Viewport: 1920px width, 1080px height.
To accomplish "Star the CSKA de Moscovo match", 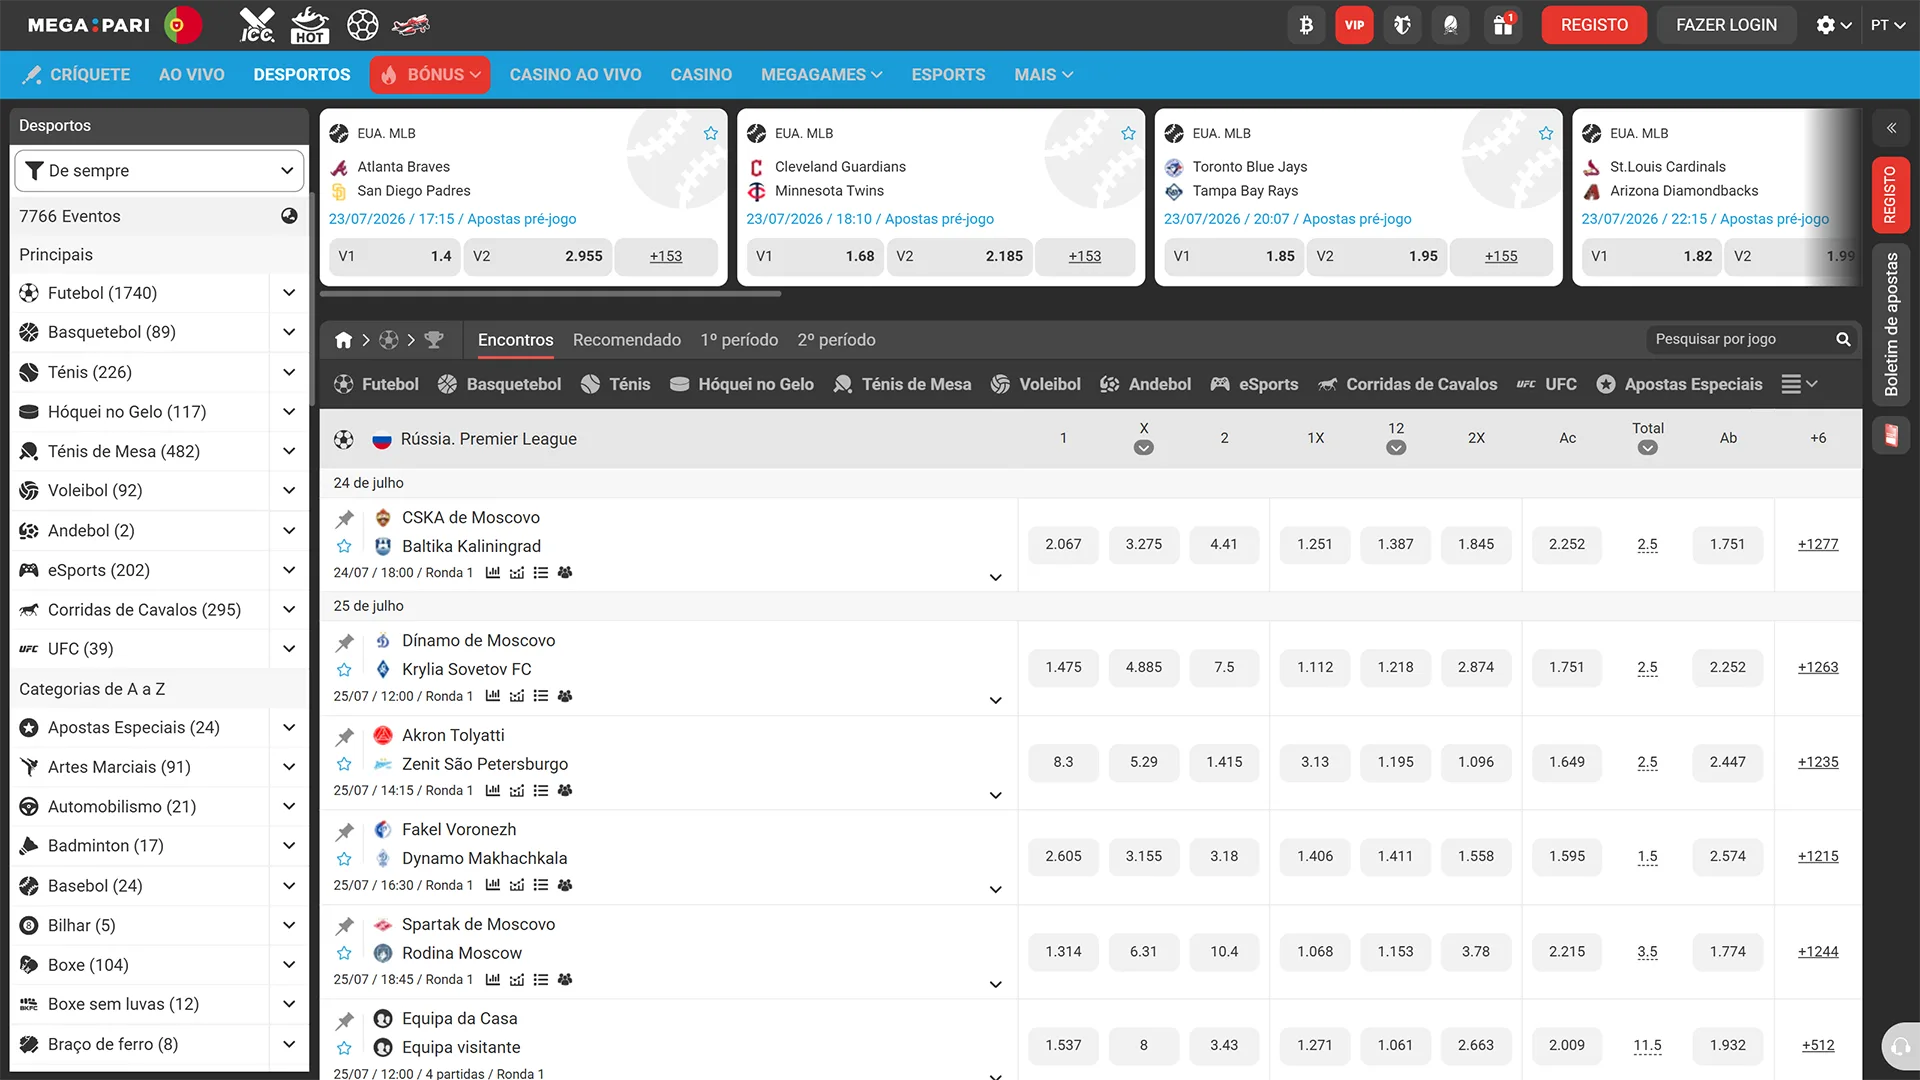I will click(344, 546).
